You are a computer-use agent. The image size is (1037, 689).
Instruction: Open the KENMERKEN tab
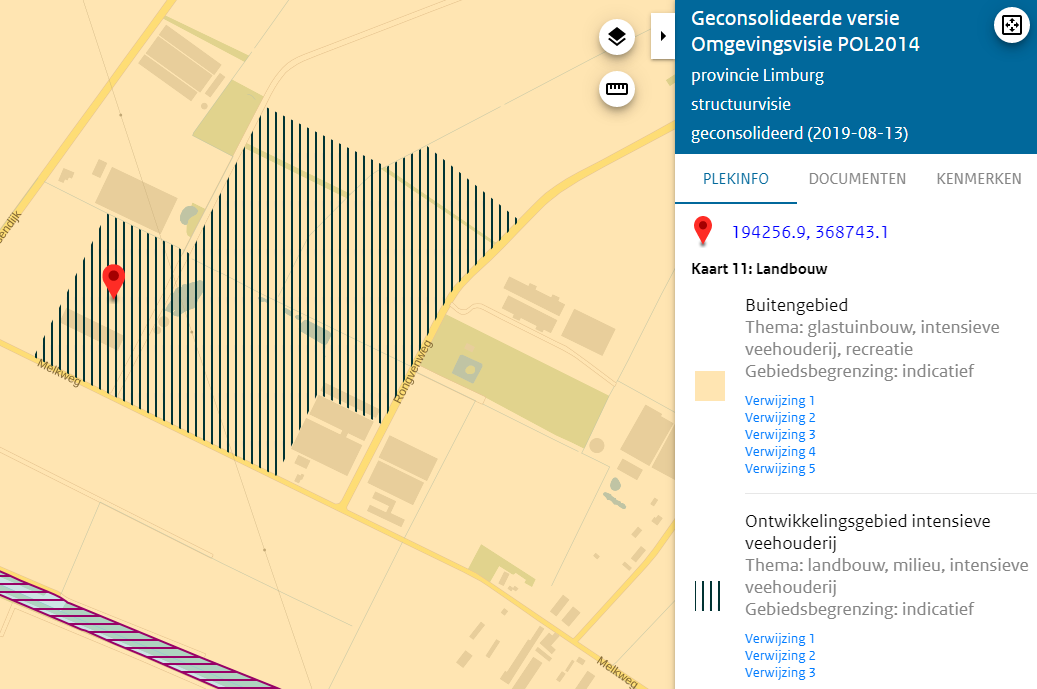[979, 179]
